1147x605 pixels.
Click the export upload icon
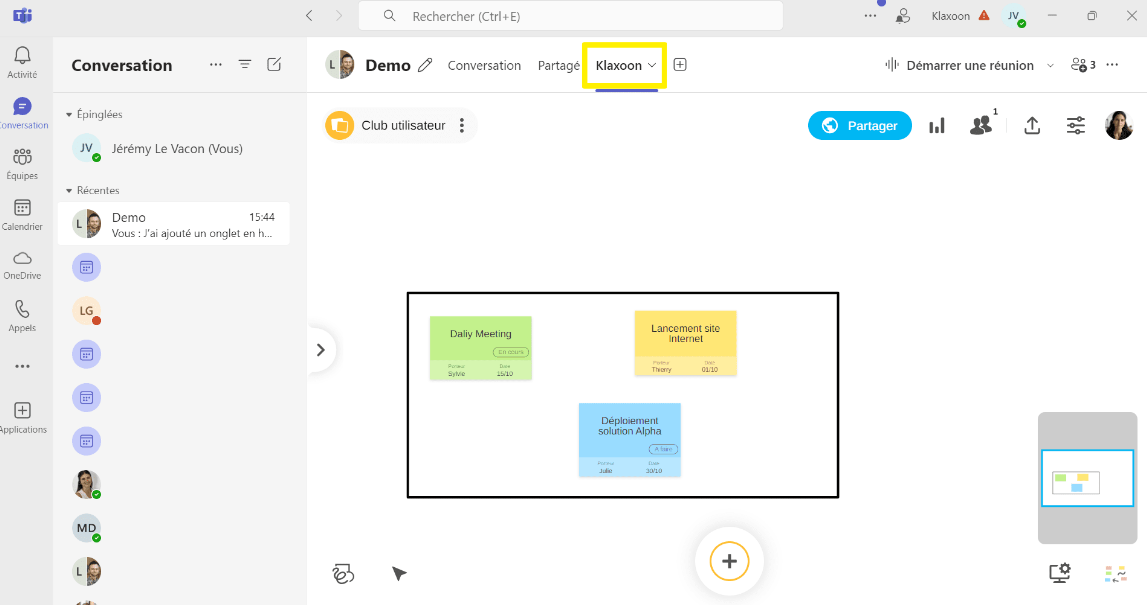click(1033, 126)
